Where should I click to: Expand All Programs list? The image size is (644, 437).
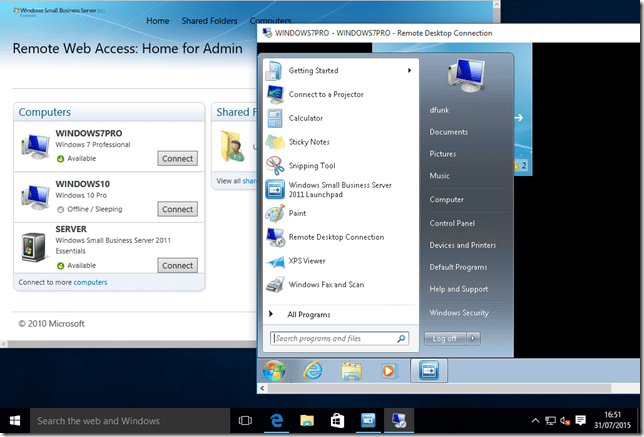[x=309, y=314]
